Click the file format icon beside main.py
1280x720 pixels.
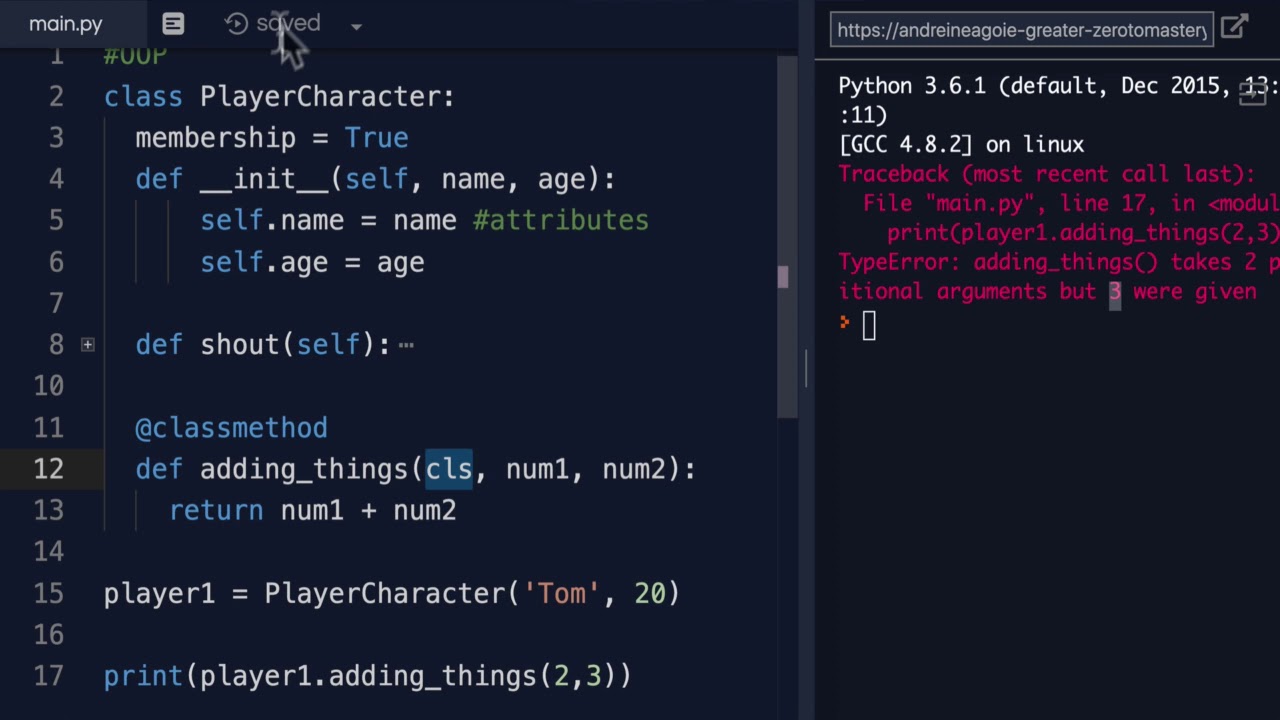173,24
